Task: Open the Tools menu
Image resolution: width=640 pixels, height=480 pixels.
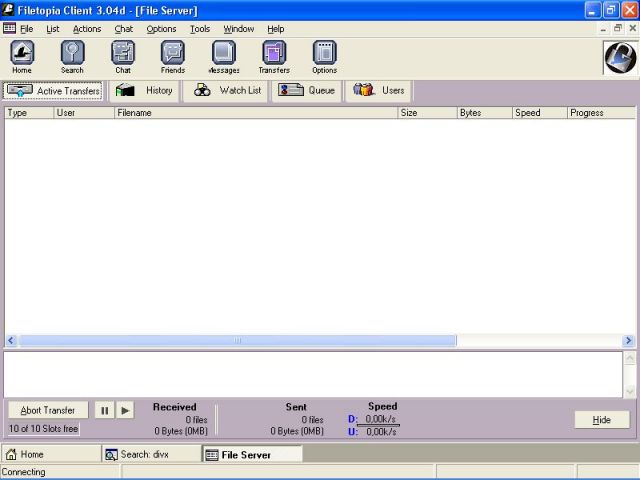Action: coord(200,29)
